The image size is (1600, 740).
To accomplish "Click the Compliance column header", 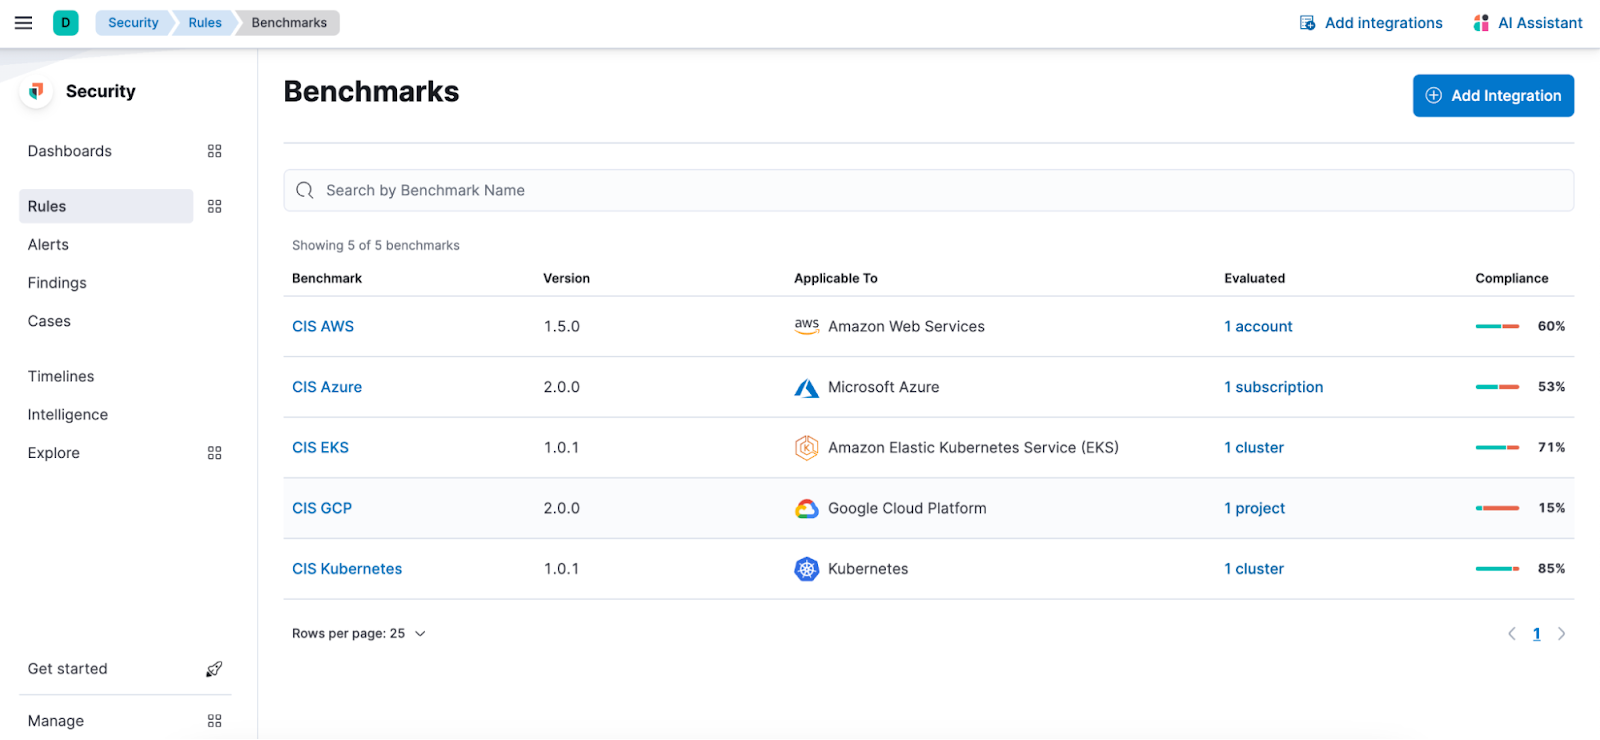I will 1511,278.
